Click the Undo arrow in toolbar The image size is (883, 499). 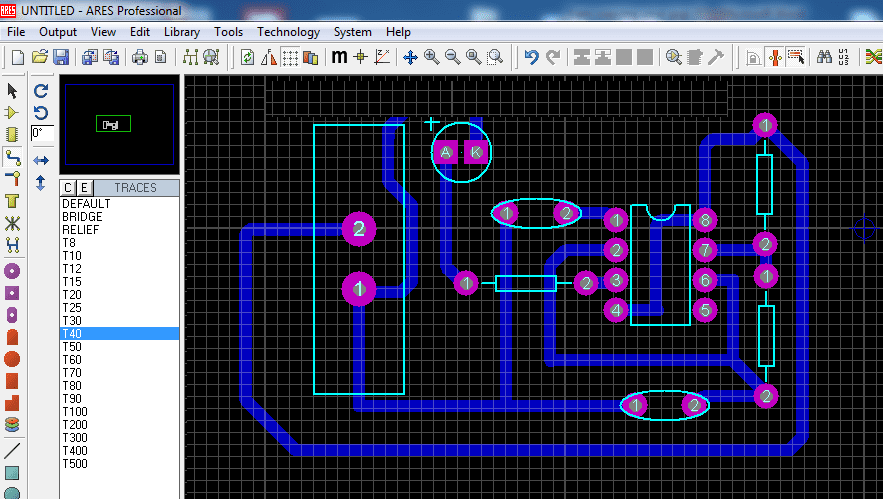coord(531,57)
